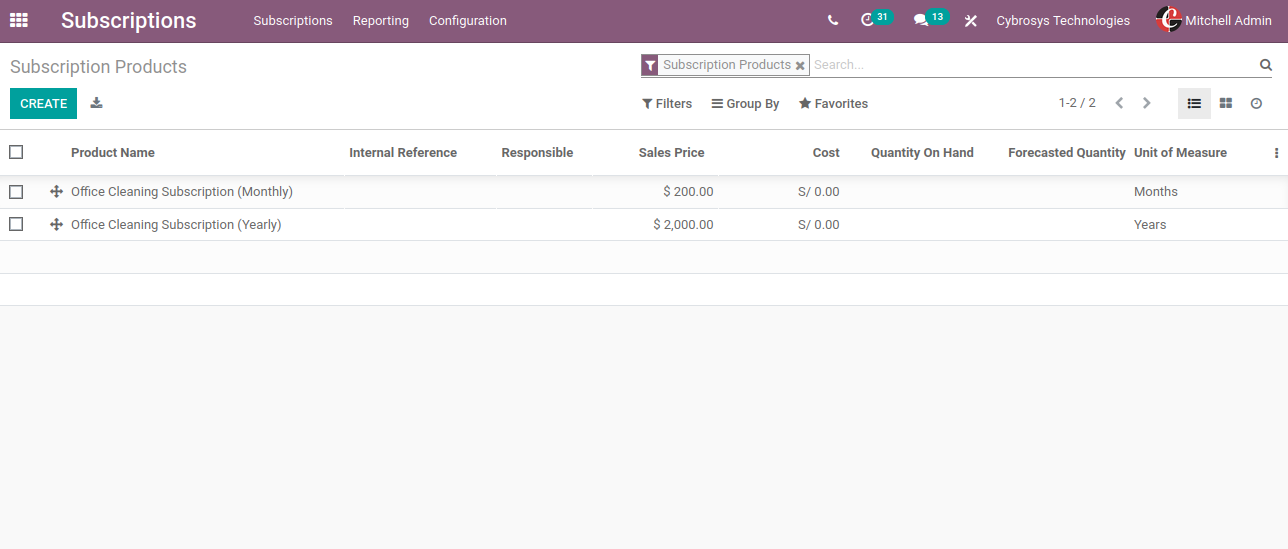The image size is (1288, 549).
Task: Open Cybrosys Technologies company switcher
Action: [x=1063, y=20]
